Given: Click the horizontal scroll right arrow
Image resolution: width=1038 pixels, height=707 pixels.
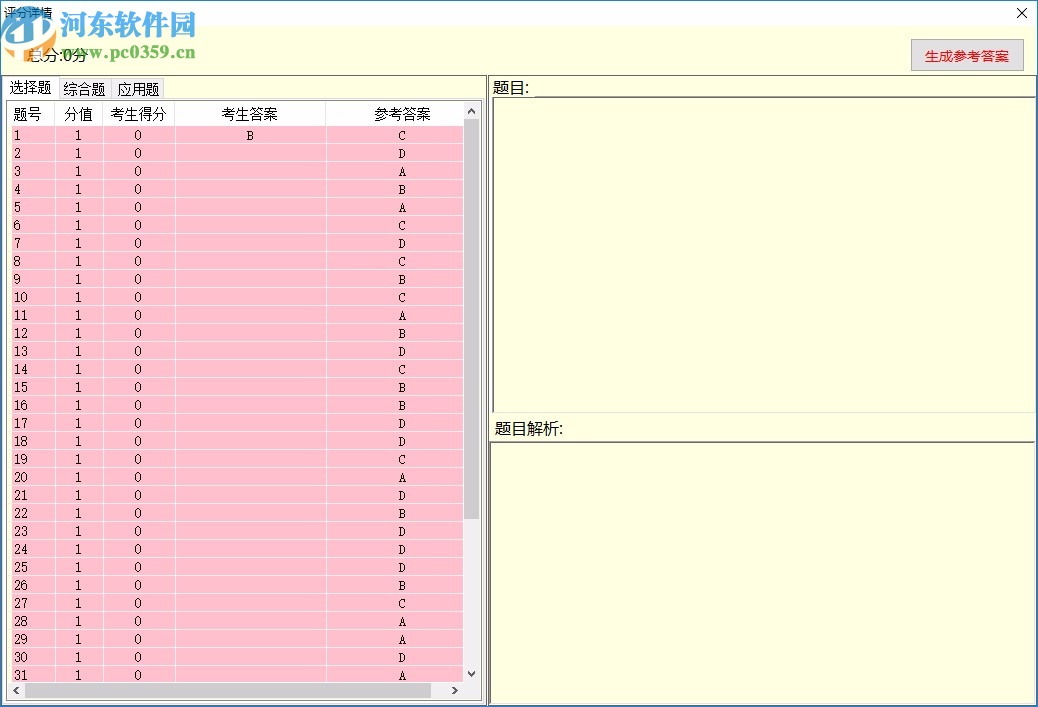Looking at the screenshot, I should (454, 690).
